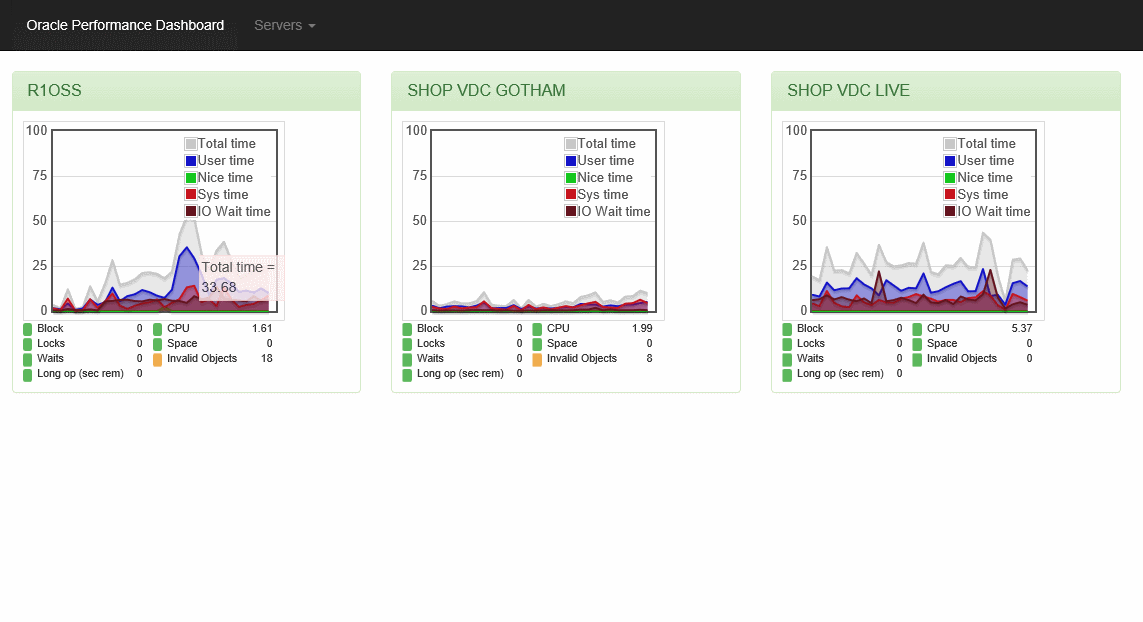
Task: Click the SHOP VDC LIVE panel heading
Action: click(945, 91)
